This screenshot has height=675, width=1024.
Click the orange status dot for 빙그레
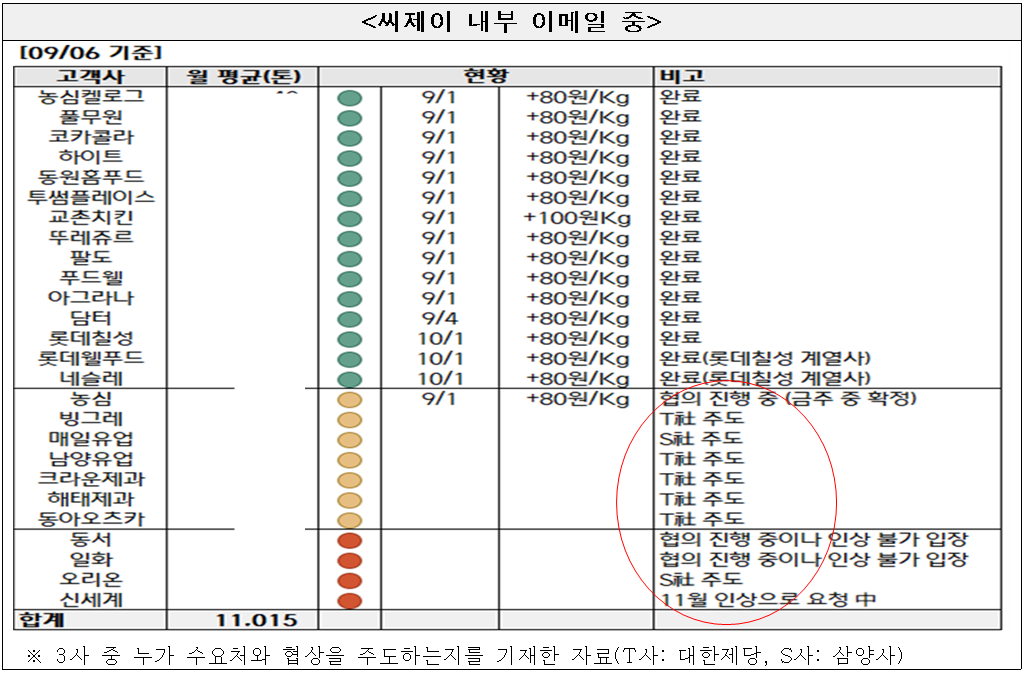(x=349, y=419)
